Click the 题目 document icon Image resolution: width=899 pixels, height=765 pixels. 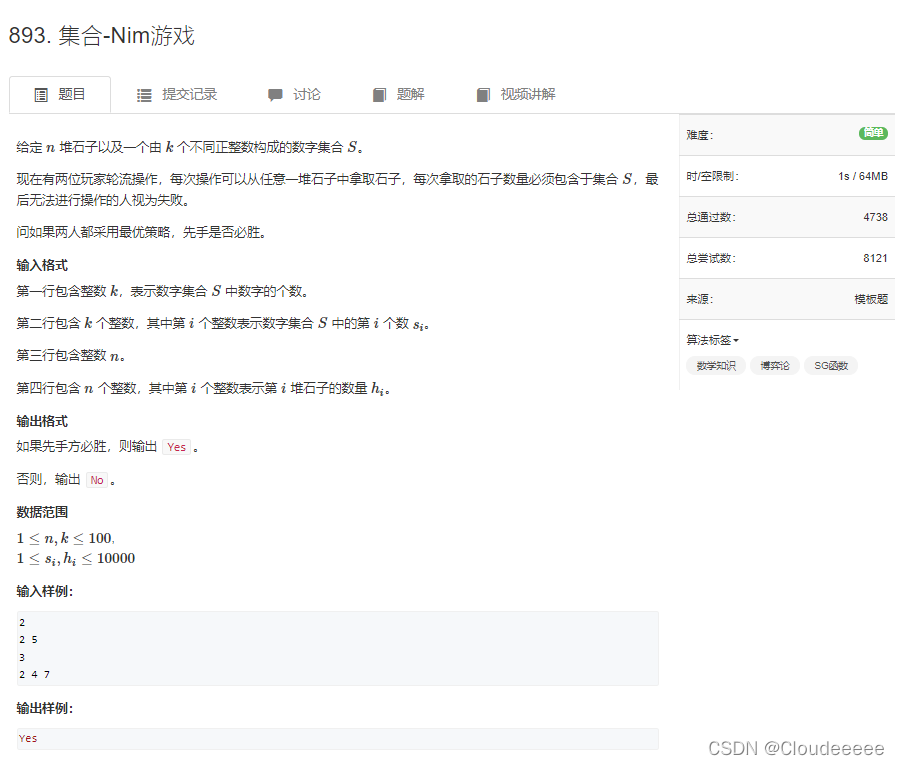(x=41, y=95)
